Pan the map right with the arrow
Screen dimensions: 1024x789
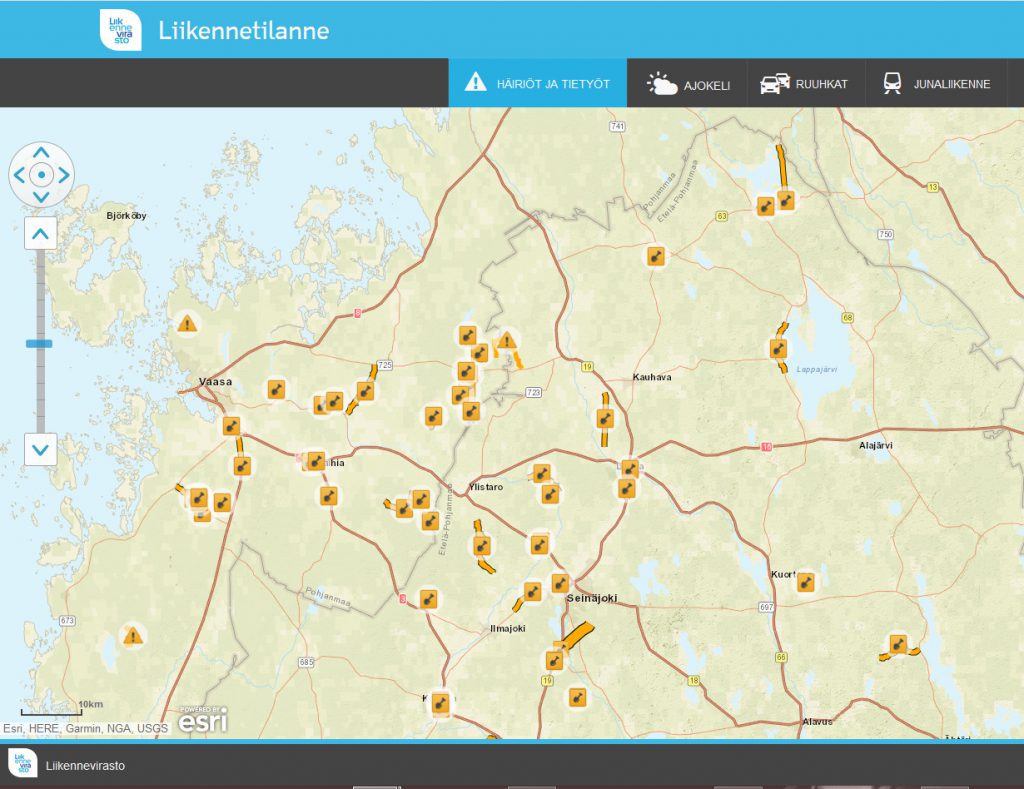click(64, 176)
